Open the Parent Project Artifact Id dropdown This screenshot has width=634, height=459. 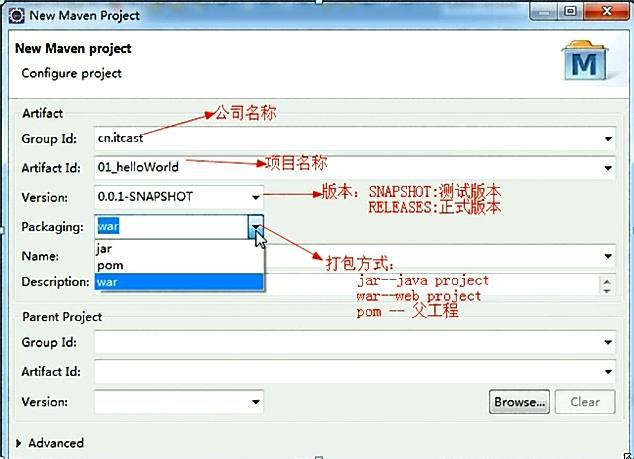[x=608, y=372]
